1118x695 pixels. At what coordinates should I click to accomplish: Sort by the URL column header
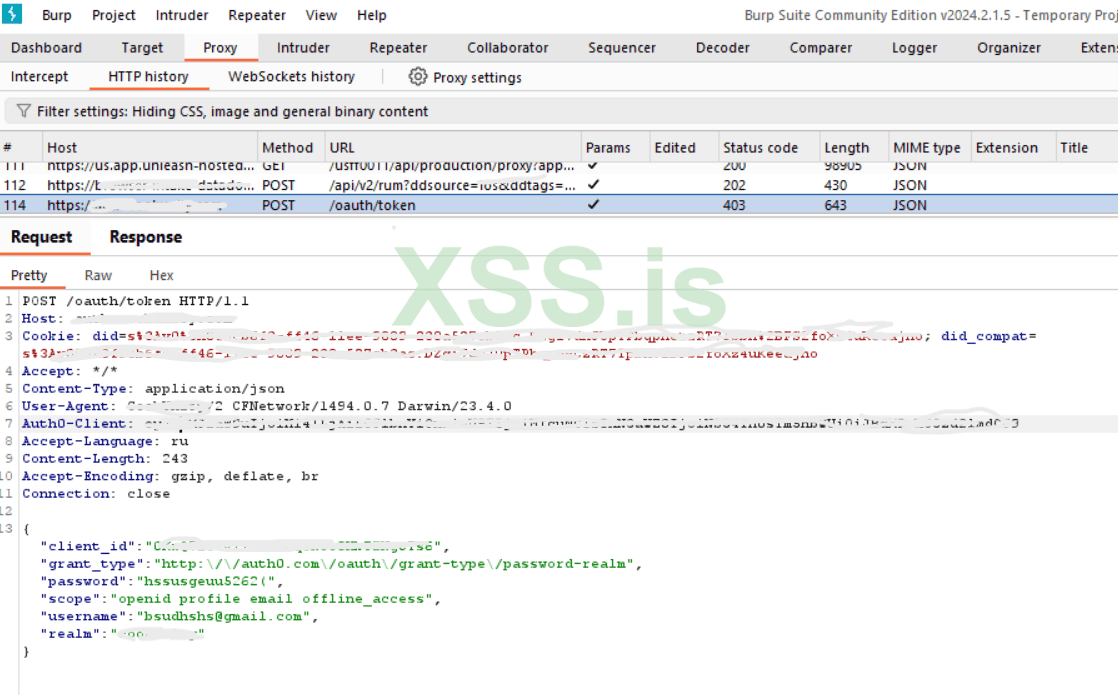click(x=453, y=148)
